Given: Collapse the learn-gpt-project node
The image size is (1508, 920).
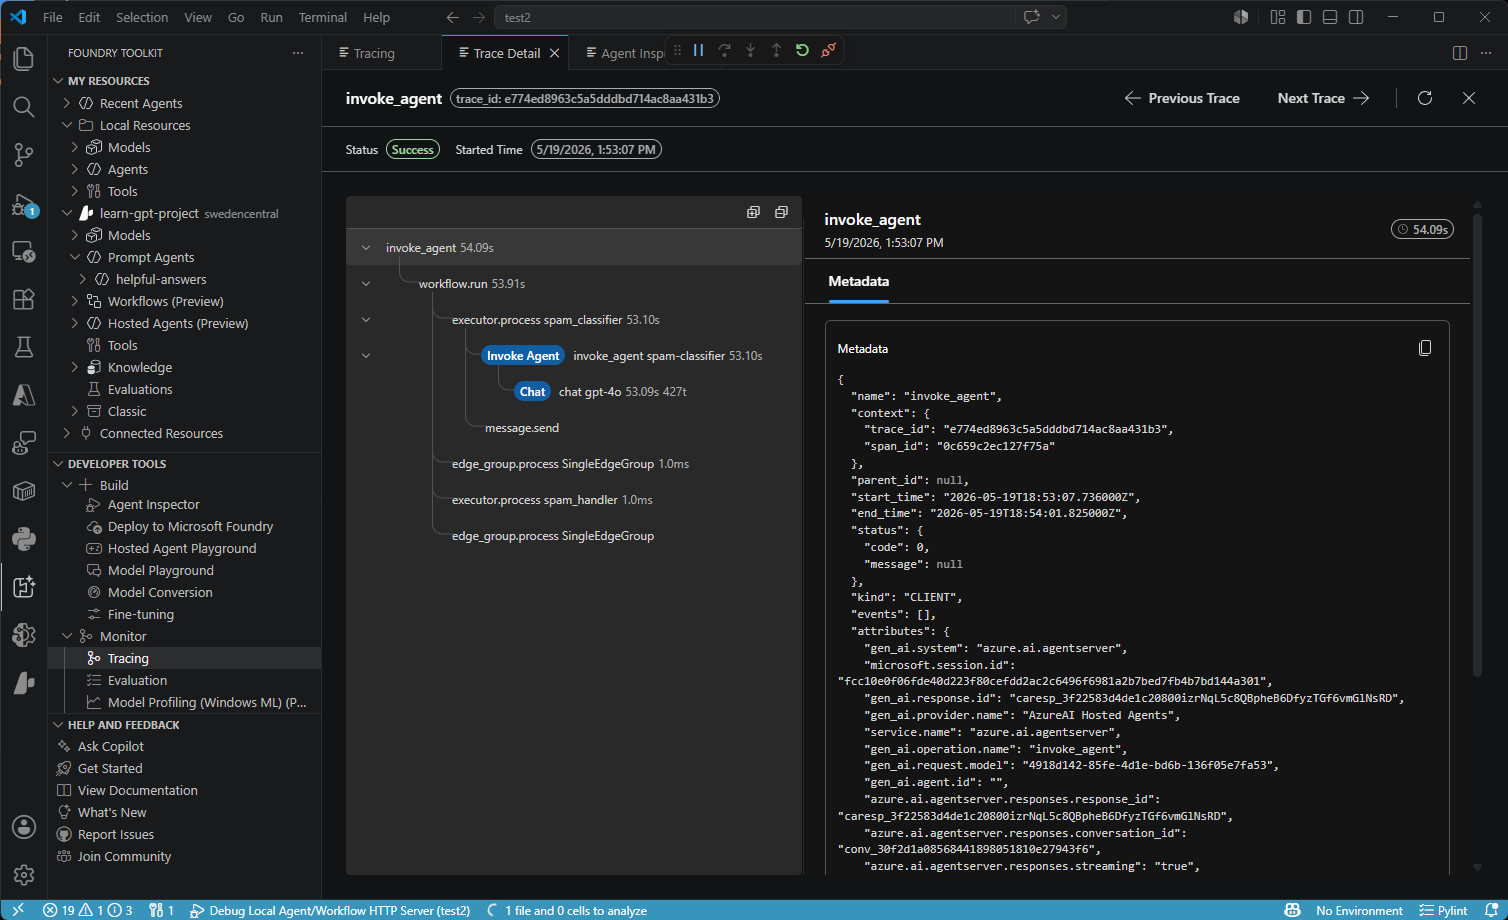Looking at the screenshot, I should (67, 213).
